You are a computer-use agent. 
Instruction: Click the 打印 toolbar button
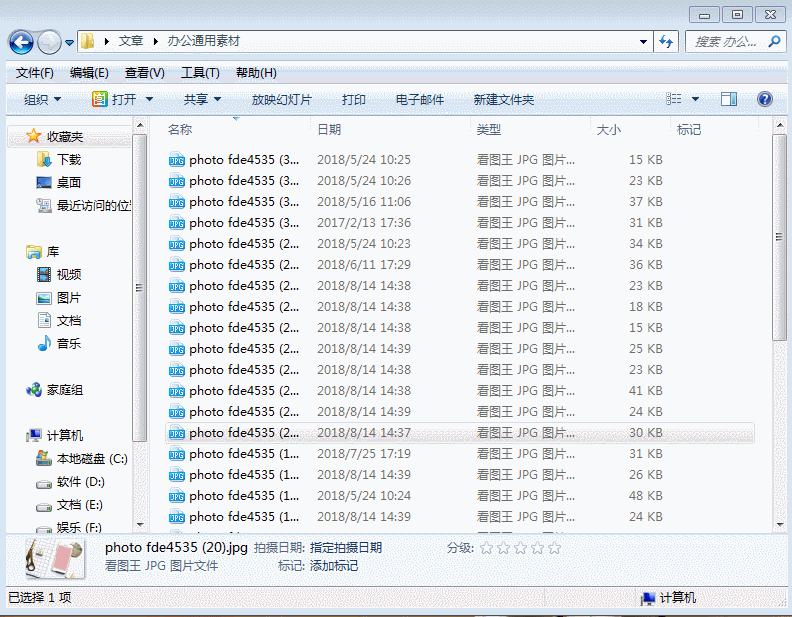click(x=354, y=99)
